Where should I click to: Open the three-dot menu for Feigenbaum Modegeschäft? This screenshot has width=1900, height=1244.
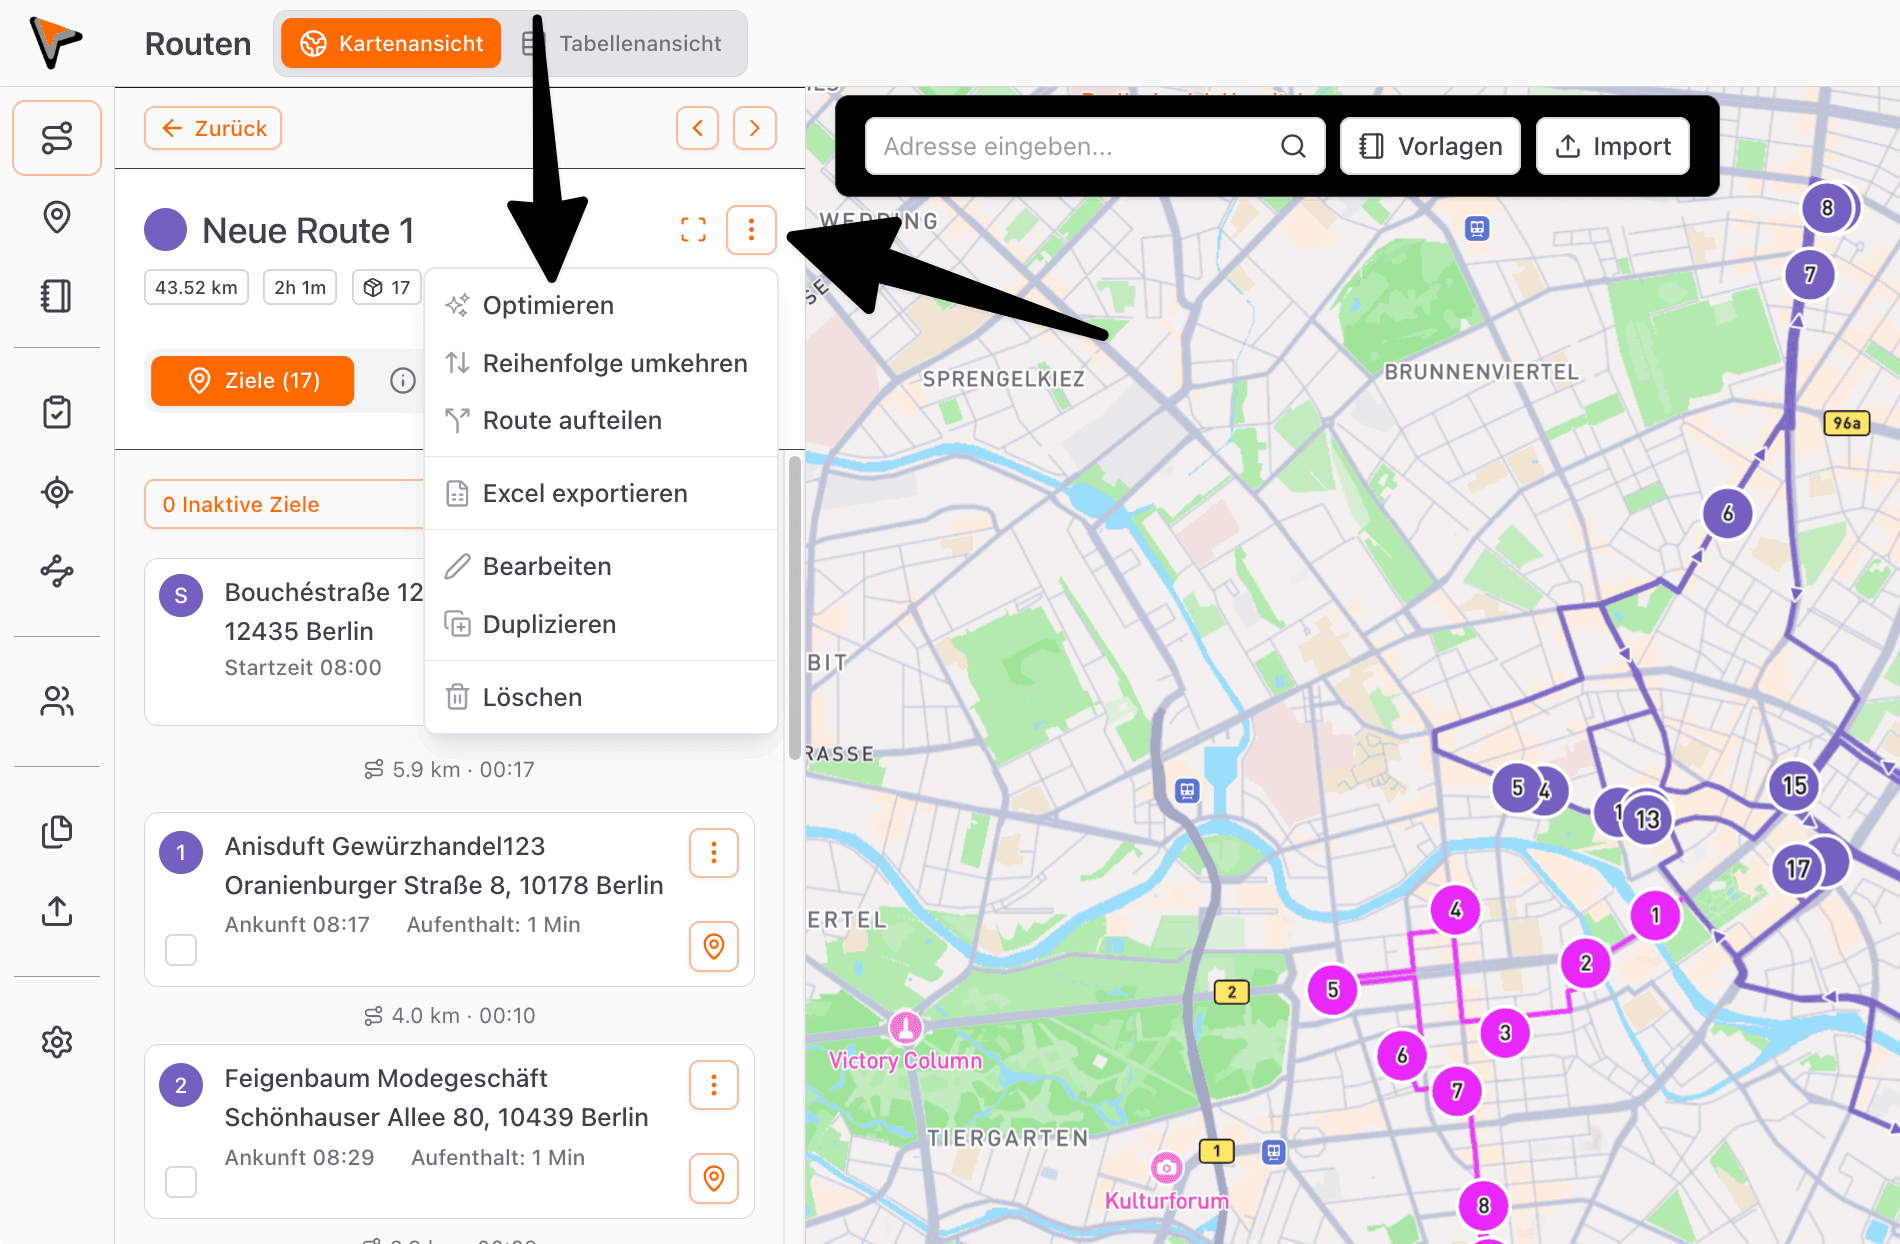point(713,1085)
